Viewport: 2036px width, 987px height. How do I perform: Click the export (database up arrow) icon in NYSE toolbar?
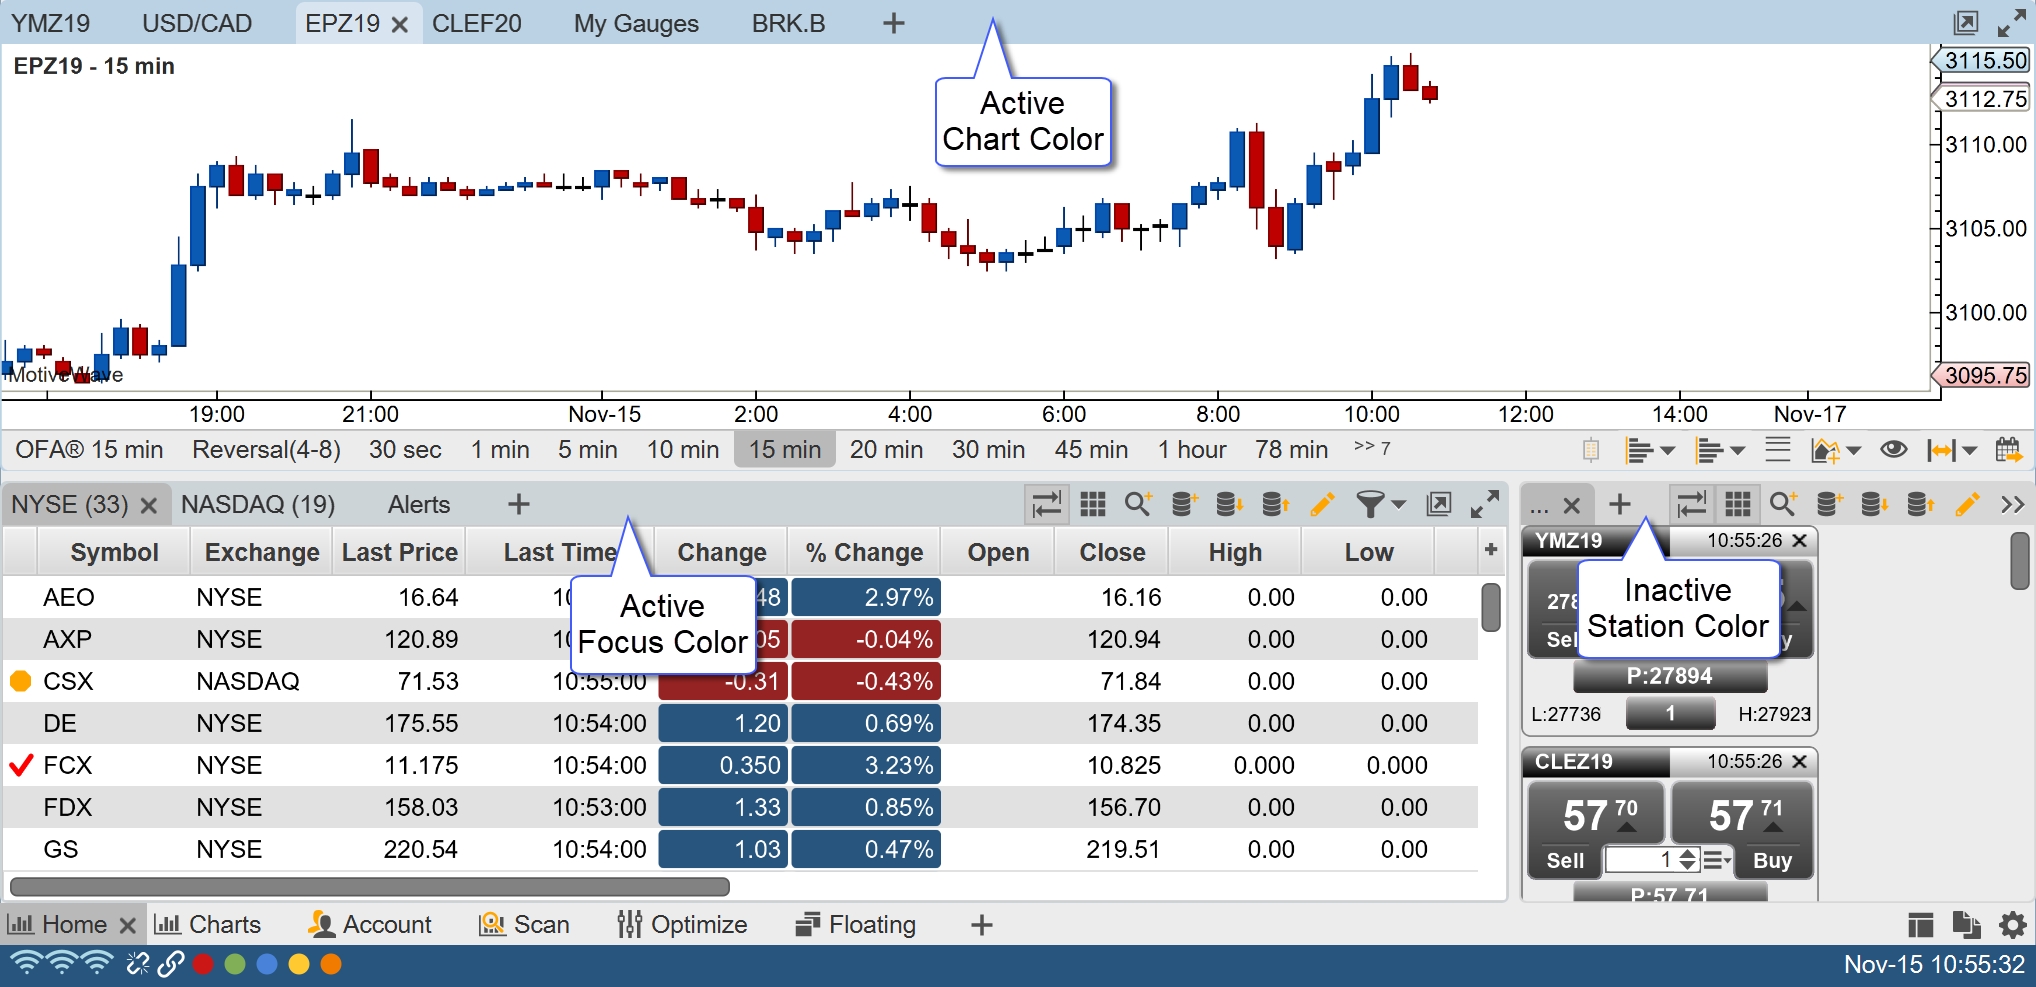[1275, 504]
